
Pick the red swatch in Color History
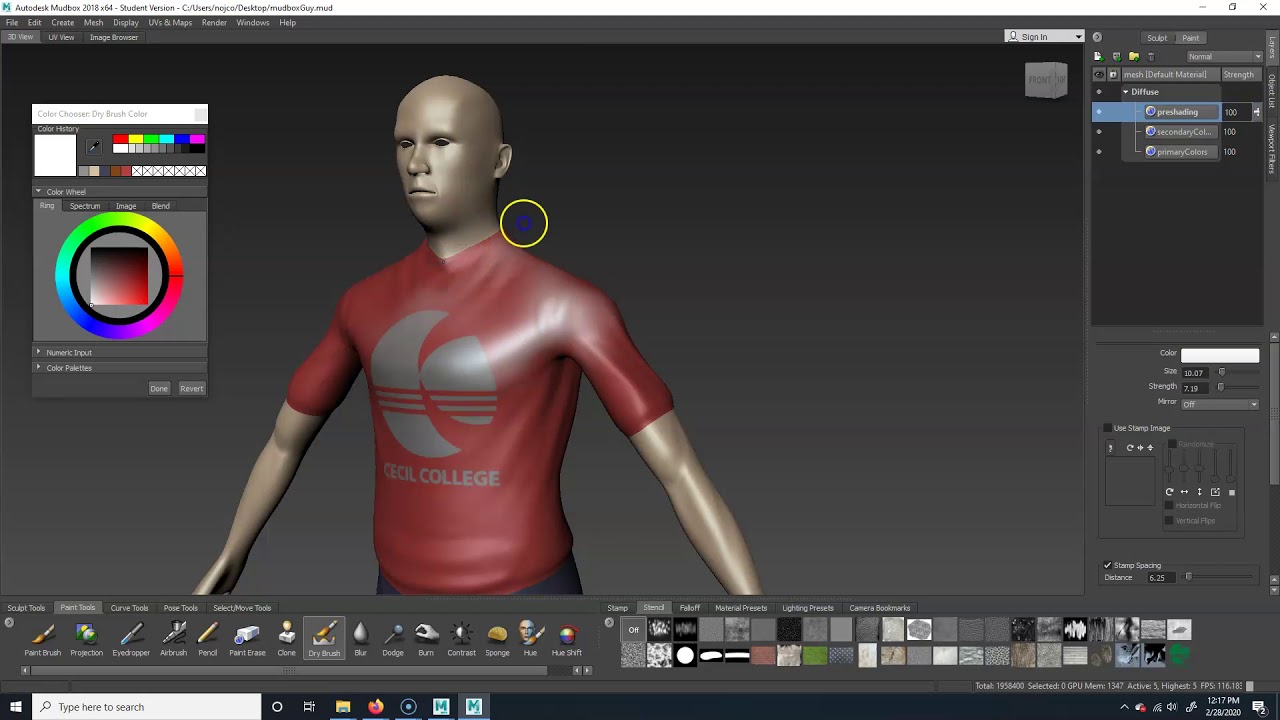(x=120, y=139)
